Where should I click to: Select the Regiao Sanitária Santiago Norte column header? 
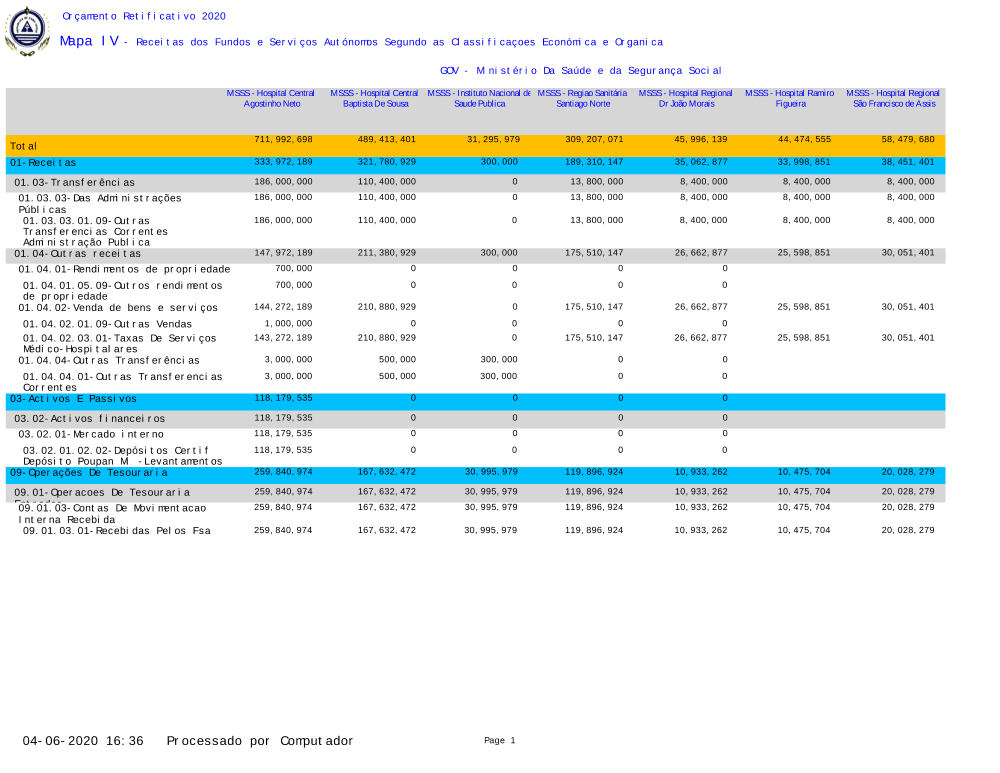pos(582,98)
